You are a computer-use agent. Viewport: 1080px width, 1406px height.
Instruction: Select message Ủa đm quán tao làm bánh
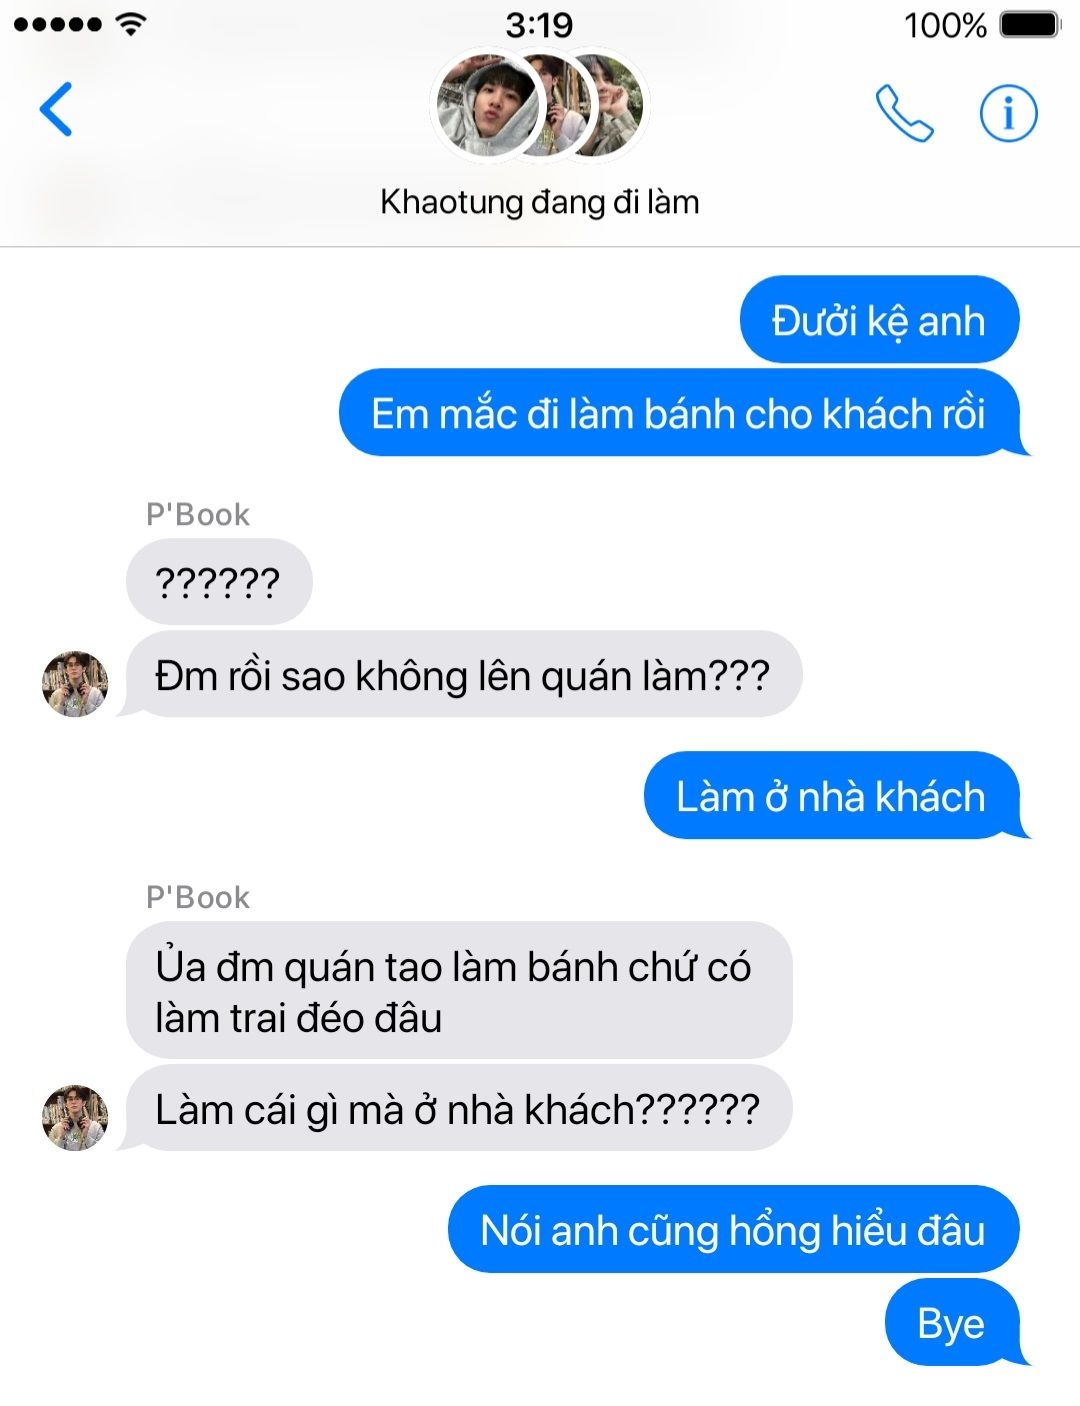tap(459, 991)
